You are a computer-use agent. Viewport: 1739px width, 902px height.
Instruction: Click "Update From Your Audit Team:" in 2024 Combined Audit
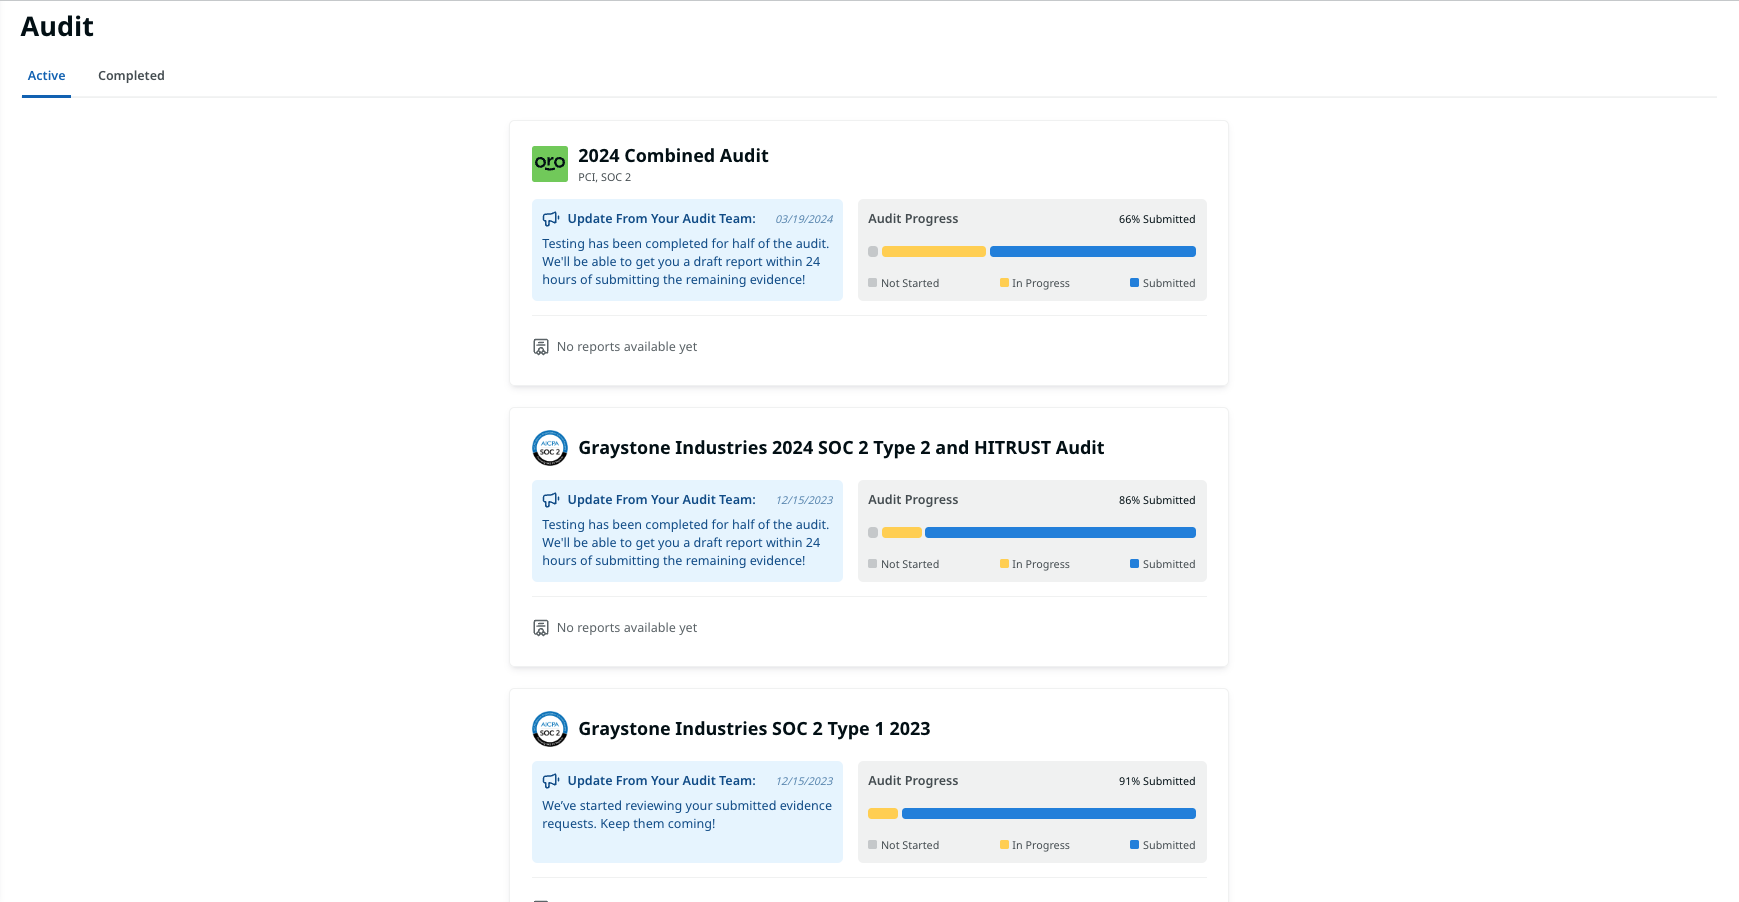[x=661, y=219]
